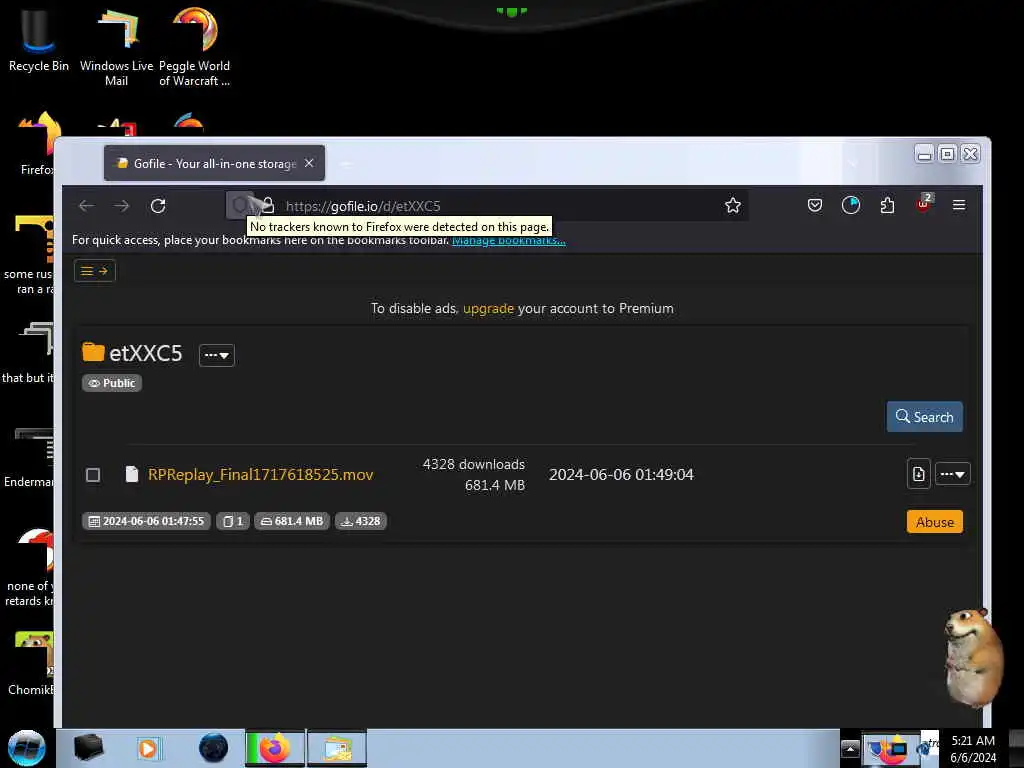Open the RPReplay_Final1717618525.mov file link
The width and height of the screenshot is (1024, 768).
261,475
